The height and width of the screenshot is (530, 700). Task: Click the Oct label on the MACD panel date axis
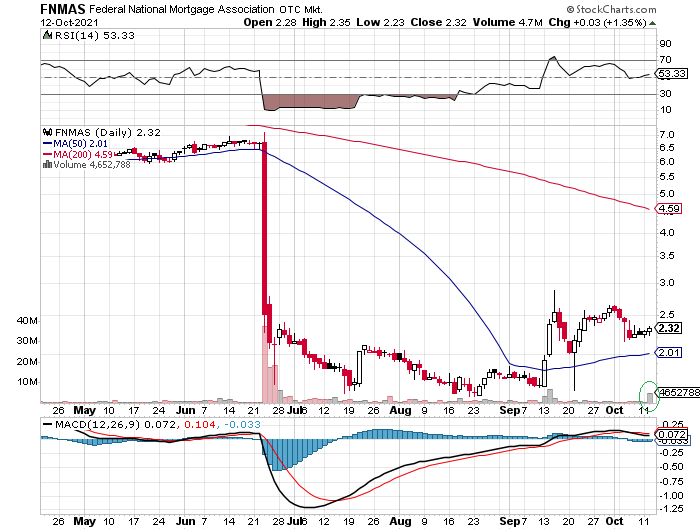614,521
